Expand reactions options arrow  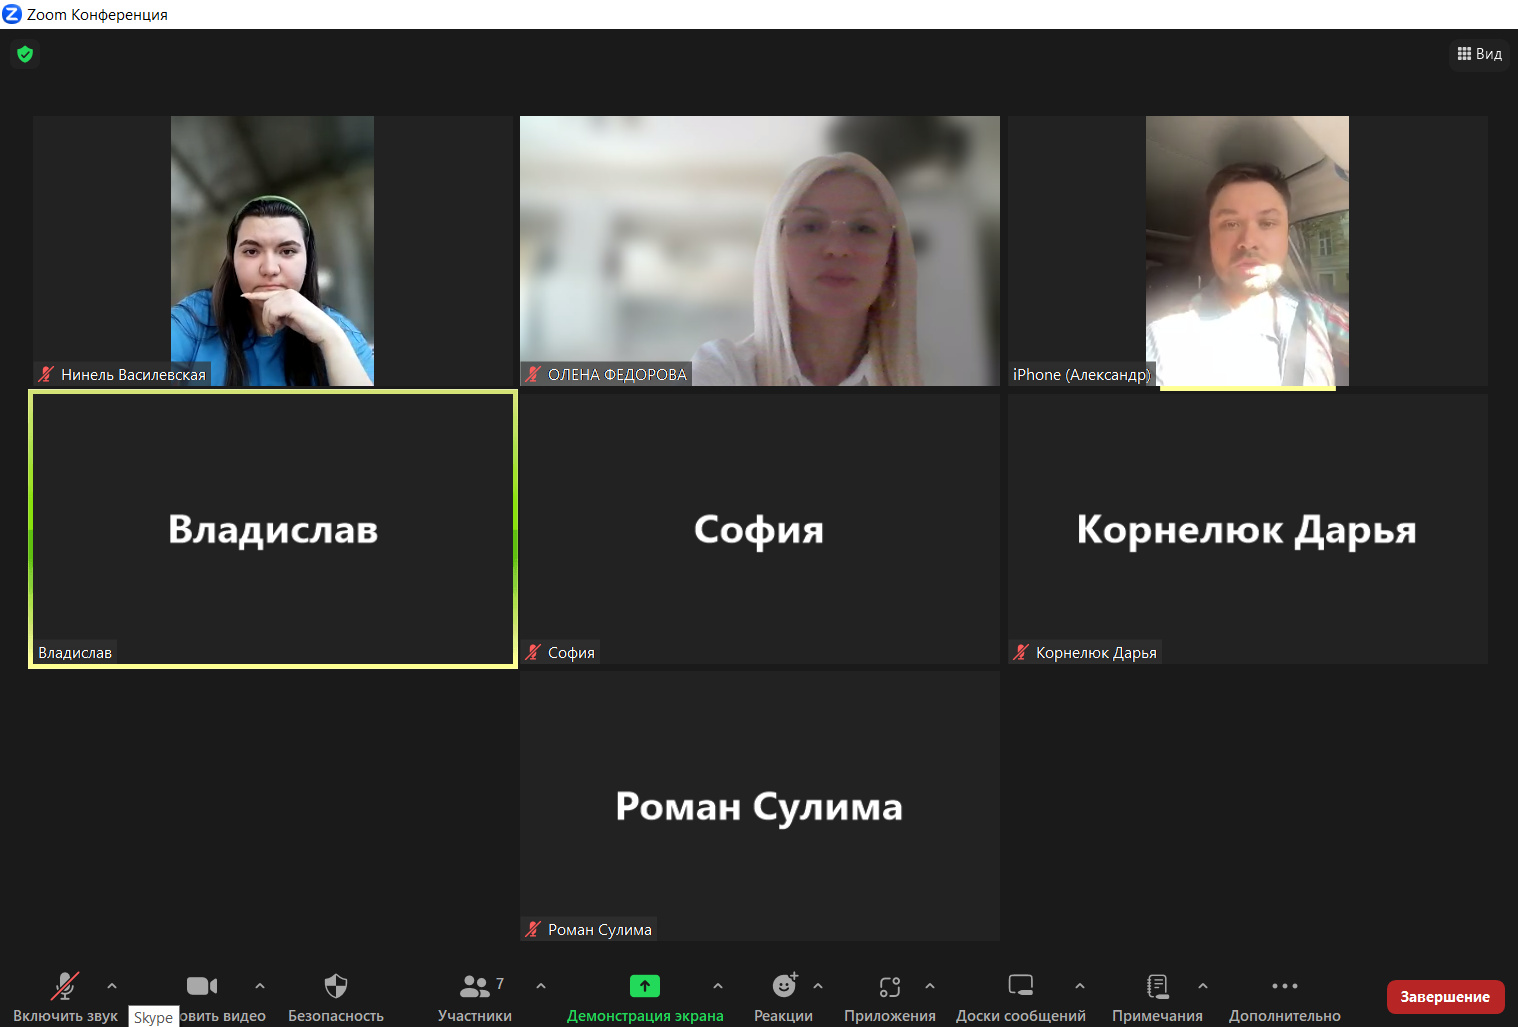point(818,986)
